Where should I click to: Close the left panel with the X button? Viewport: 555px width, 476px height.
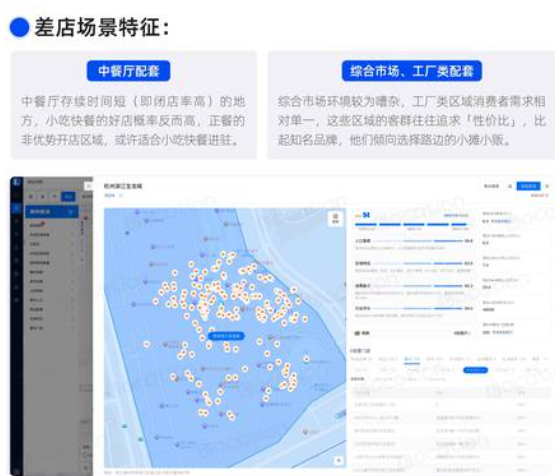tap(88, 185)
